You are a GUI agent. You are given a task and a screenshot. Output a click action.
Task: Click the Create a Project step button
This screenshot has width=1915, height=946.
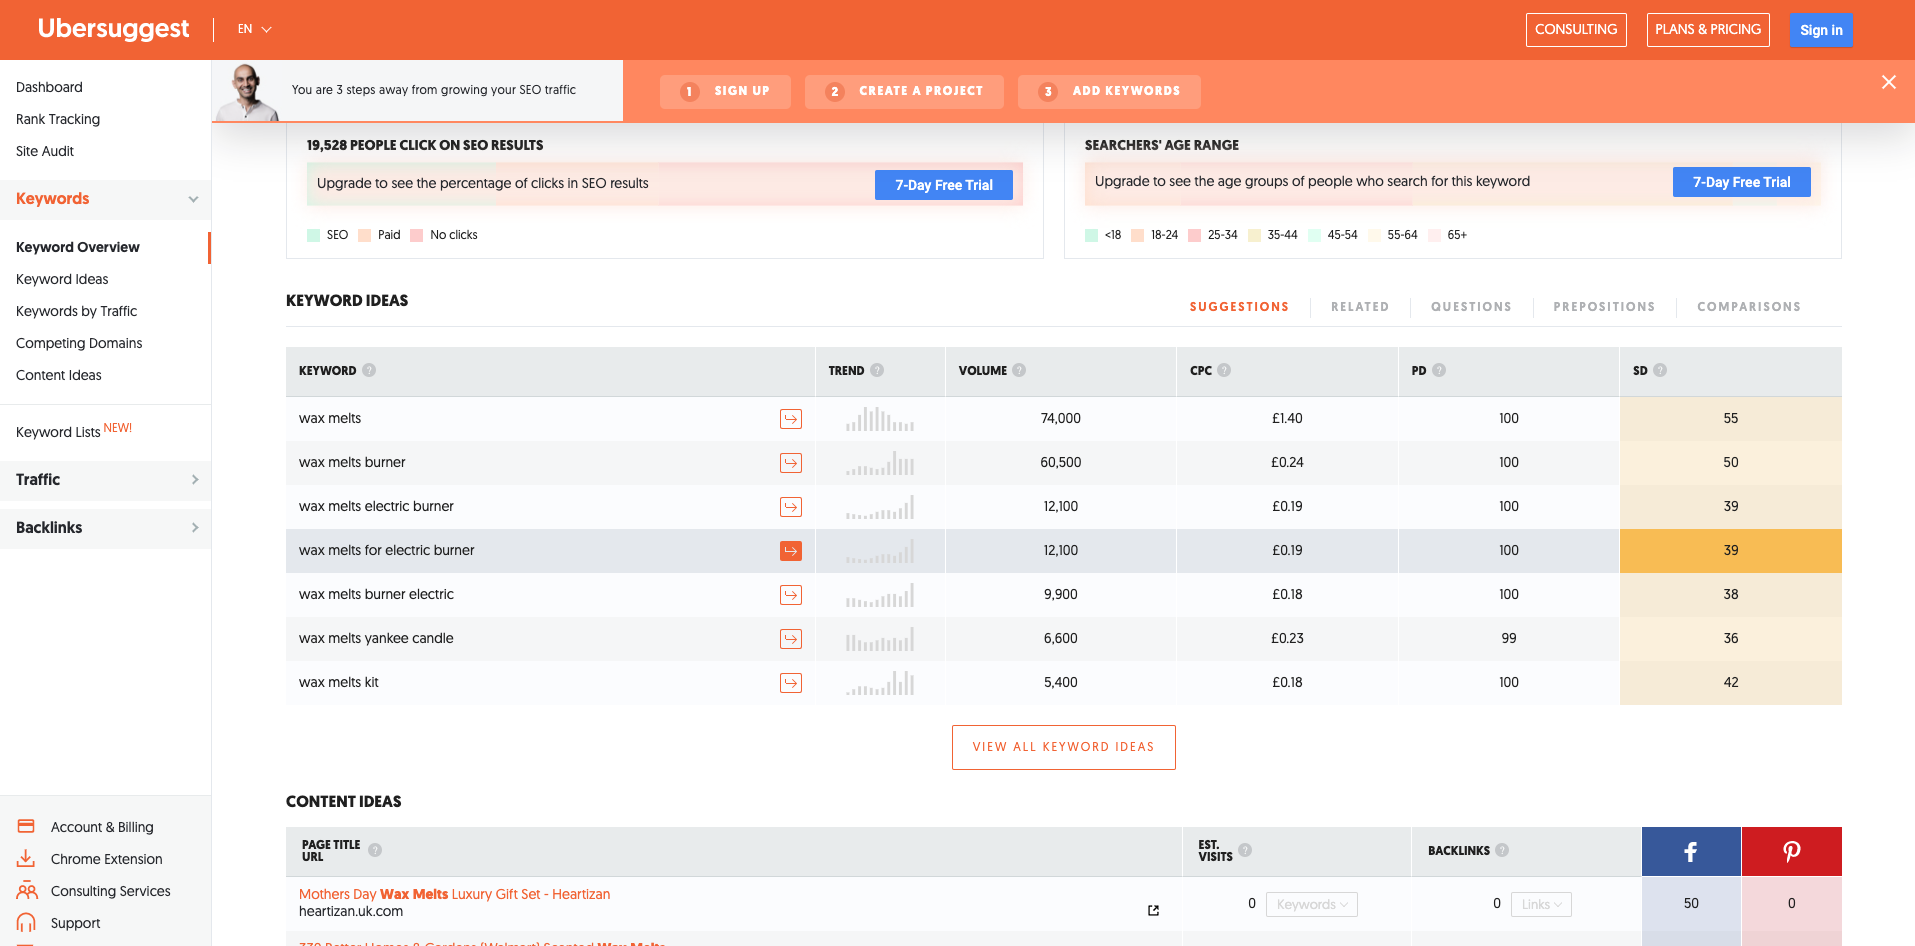(x=904, y=91)
